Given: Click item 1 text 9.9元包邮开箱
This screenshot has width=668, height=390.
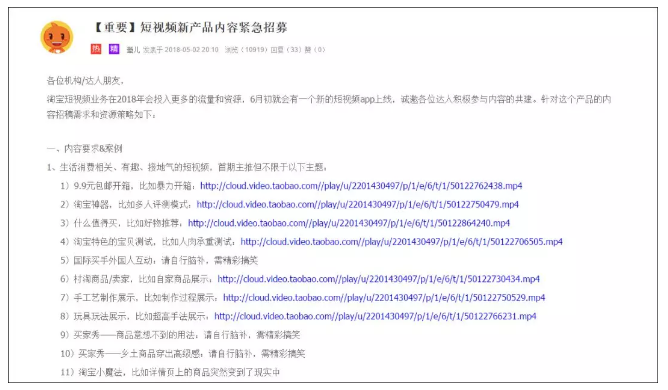Looking at the screenshot, I should click(x=102, y=186).
